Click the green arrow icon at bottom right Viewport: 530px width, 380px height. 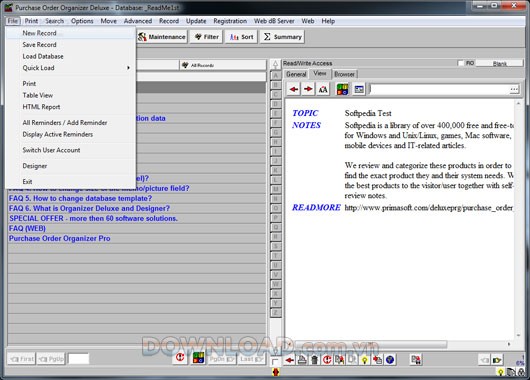497,360
